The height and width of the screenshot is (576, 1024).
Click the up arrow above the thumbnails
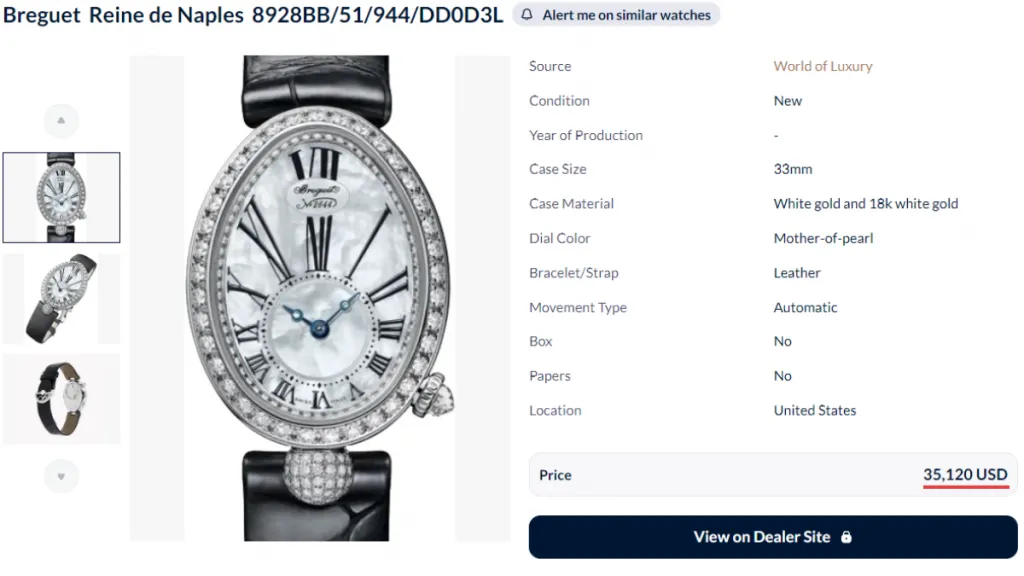point(61,120)
